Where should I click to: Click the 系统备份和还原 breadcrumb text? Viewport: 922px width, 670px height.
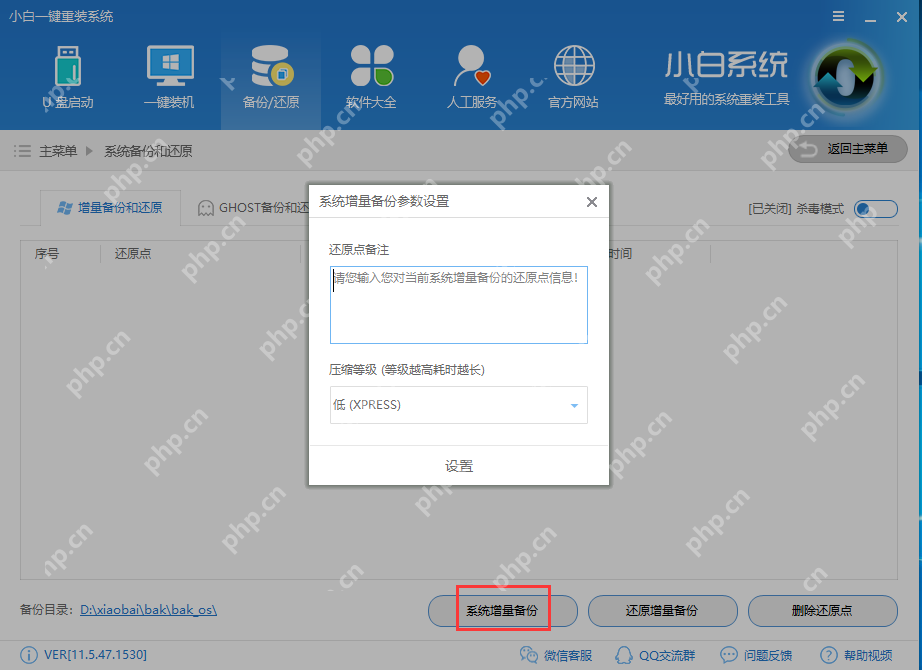148,151
